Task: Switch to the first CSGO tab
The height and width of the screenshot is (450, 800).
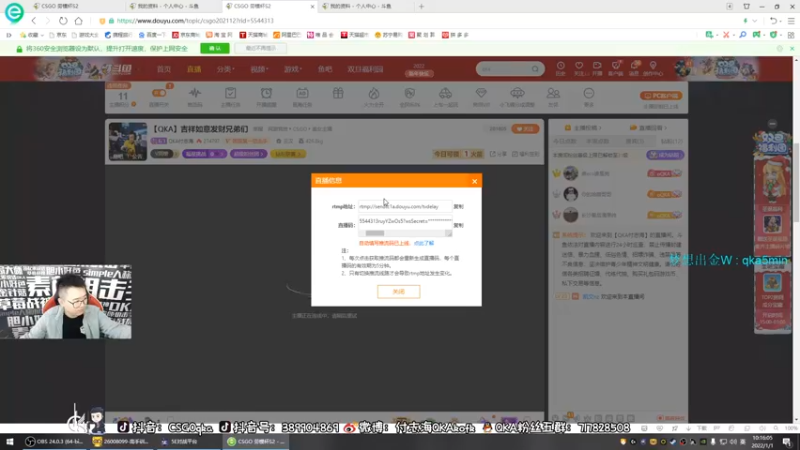Action: pos(77,7)
